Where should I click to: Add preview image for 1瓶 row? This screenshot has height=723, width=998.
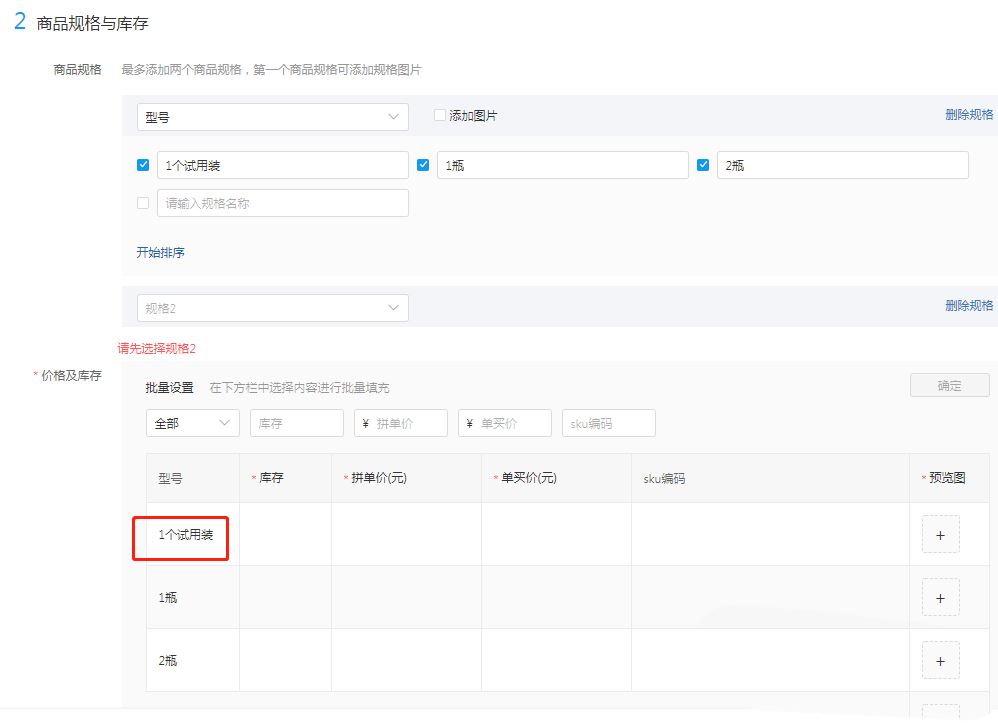pos(940,598)
